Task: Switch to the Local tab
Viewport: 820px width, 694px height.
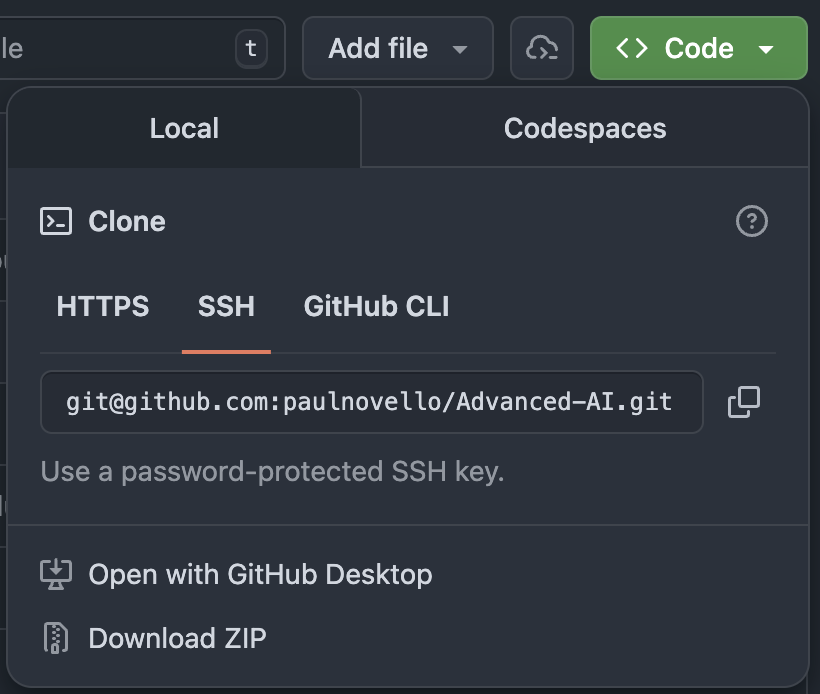Action: point(184,128)
